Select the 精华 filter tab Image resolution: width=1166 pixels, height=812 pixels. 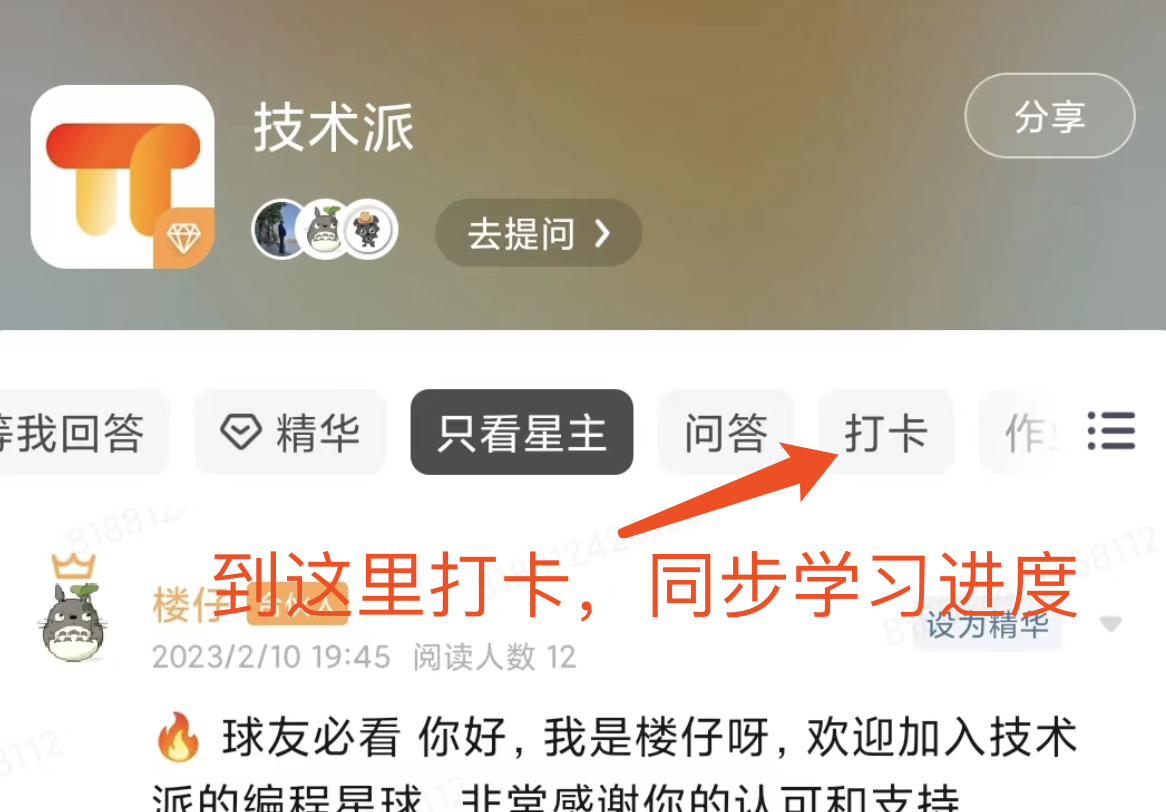pyautogui.click(x=291, y=432)
